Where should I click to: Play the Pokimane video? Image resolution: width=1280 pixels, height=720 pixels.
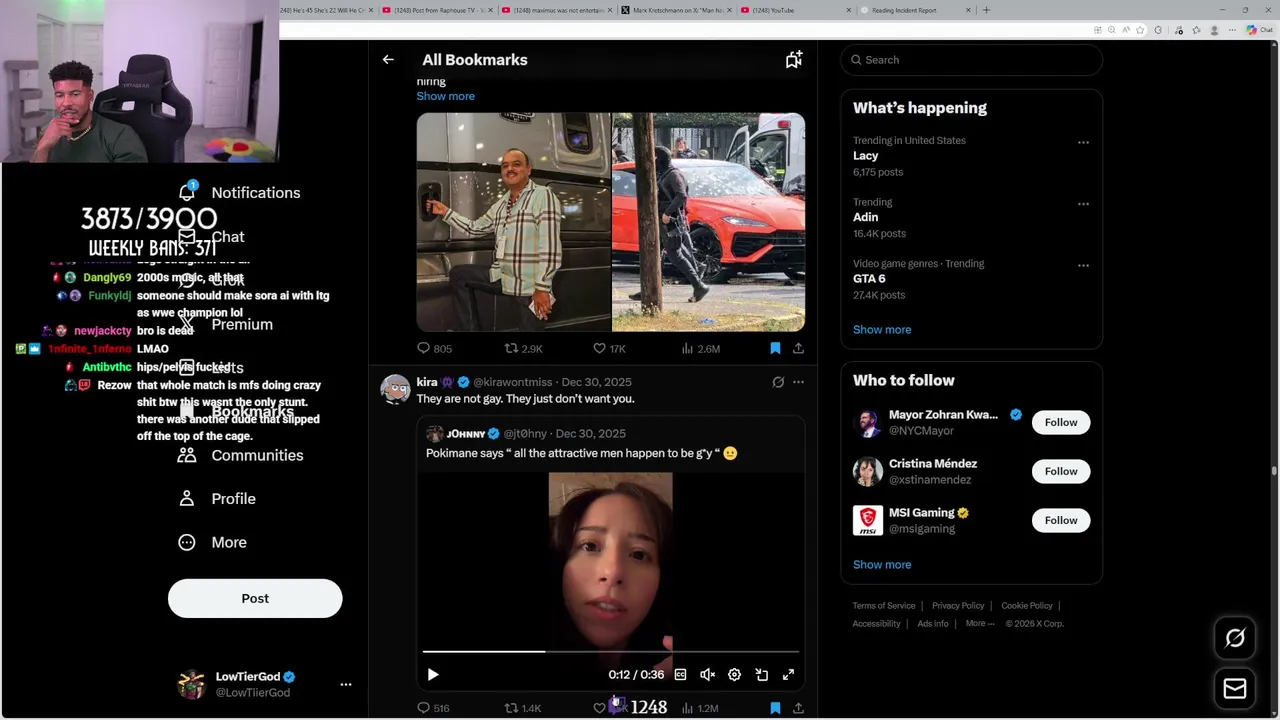pyautogui.click(x=433, y=675)
